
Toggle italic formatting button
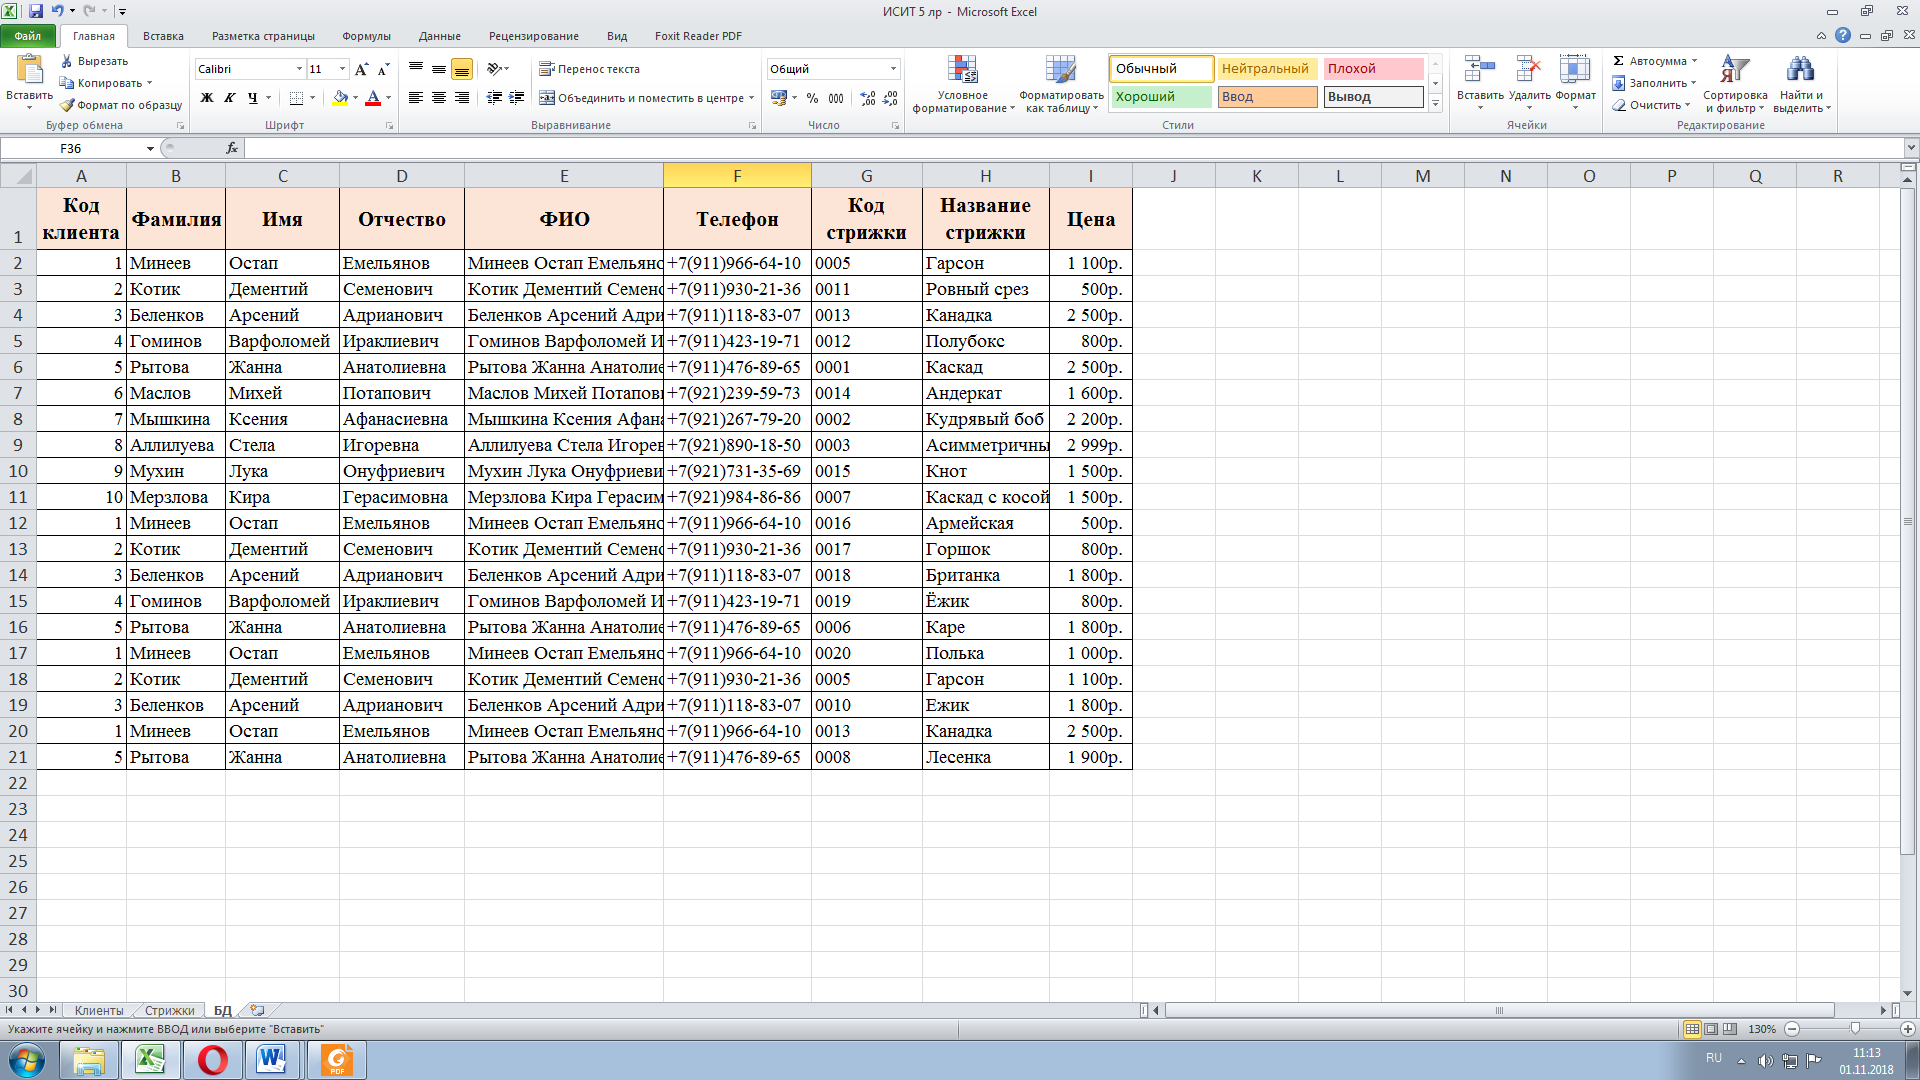(230, 98)
